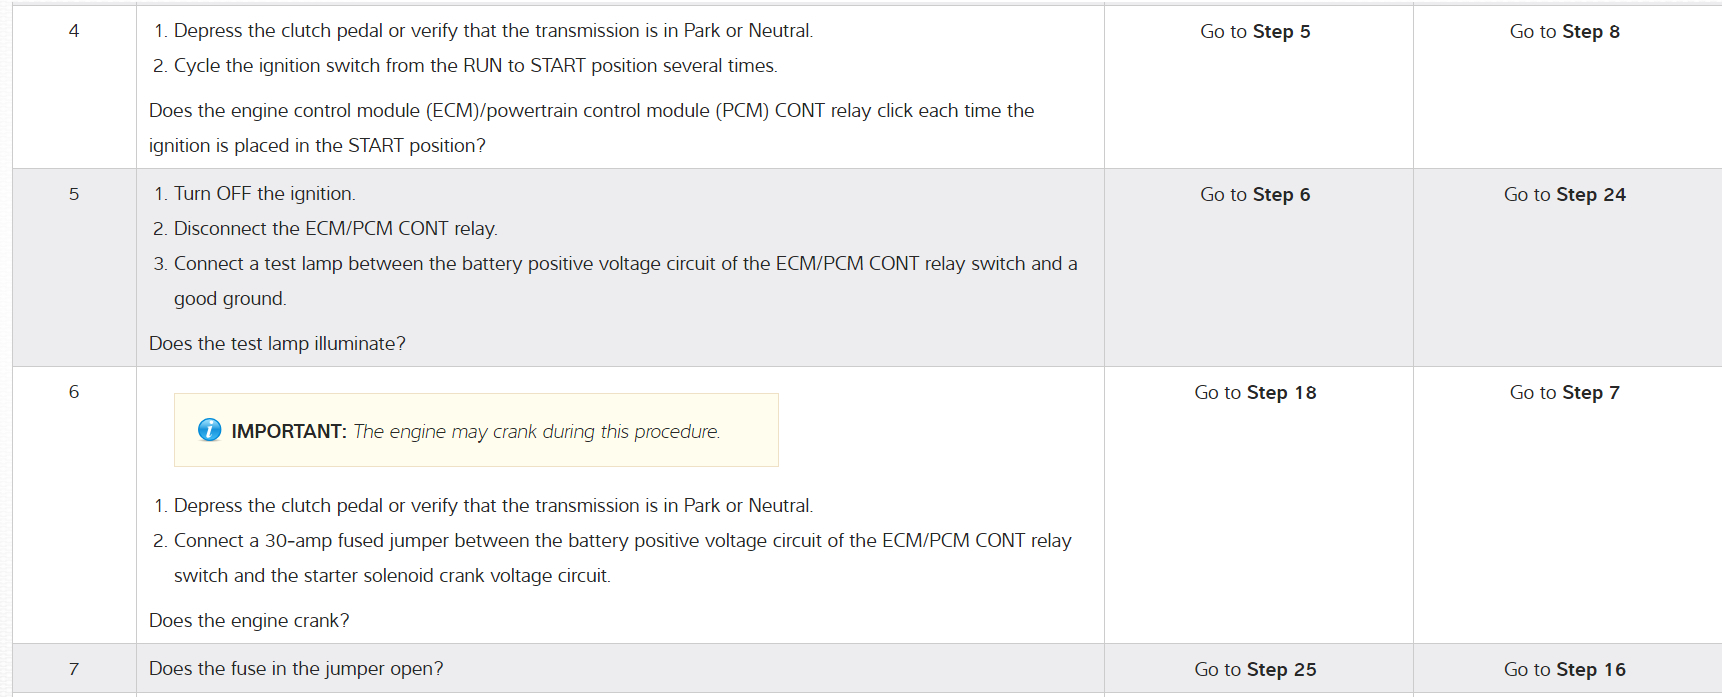Follow the "Go to Step 16" link
The width and height of the screenshot is (1722, 697).
click(1564, 670)
